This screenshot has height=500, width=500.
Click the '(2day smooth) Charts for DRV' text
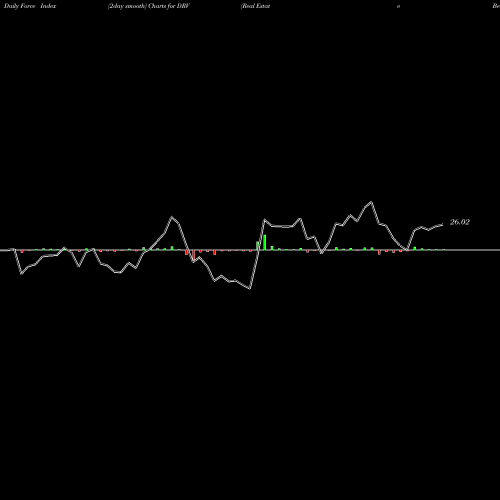[149, 6]
